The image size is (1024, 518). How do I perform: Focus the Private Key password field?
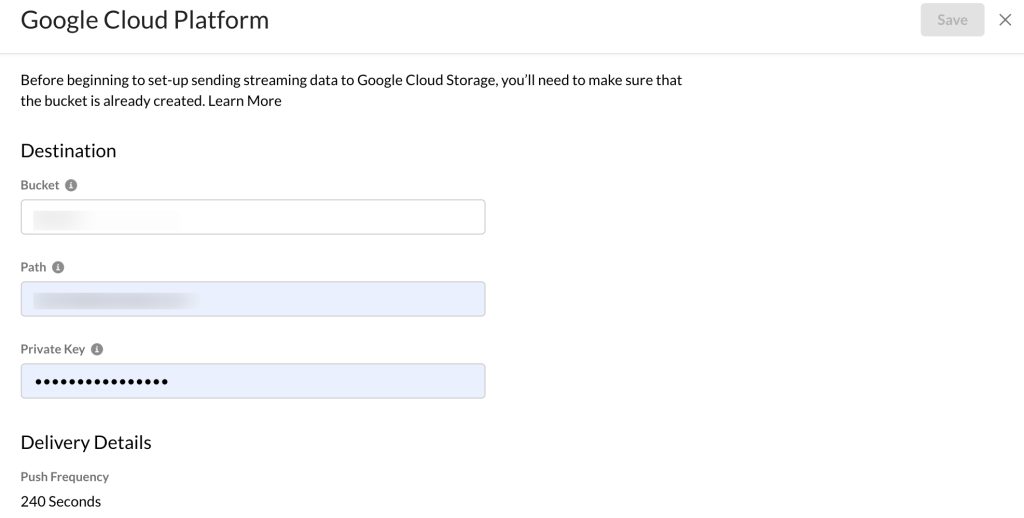pyautogui.click(x=253, y=381)
